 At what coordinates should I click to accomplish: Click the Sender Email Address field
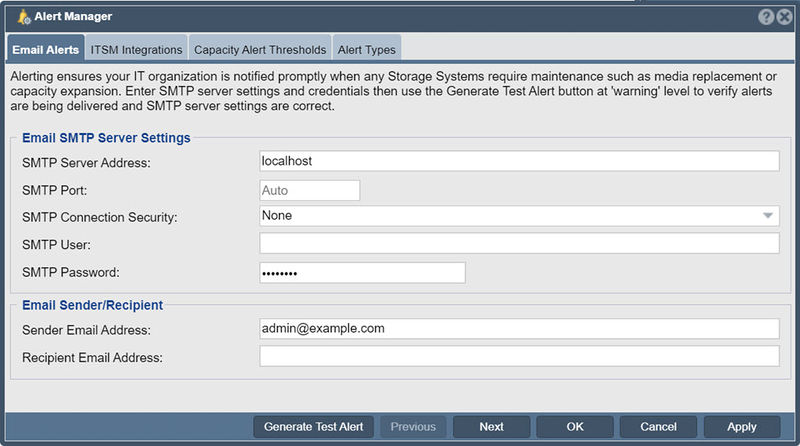pyautogui.click(x=519, y=329)
